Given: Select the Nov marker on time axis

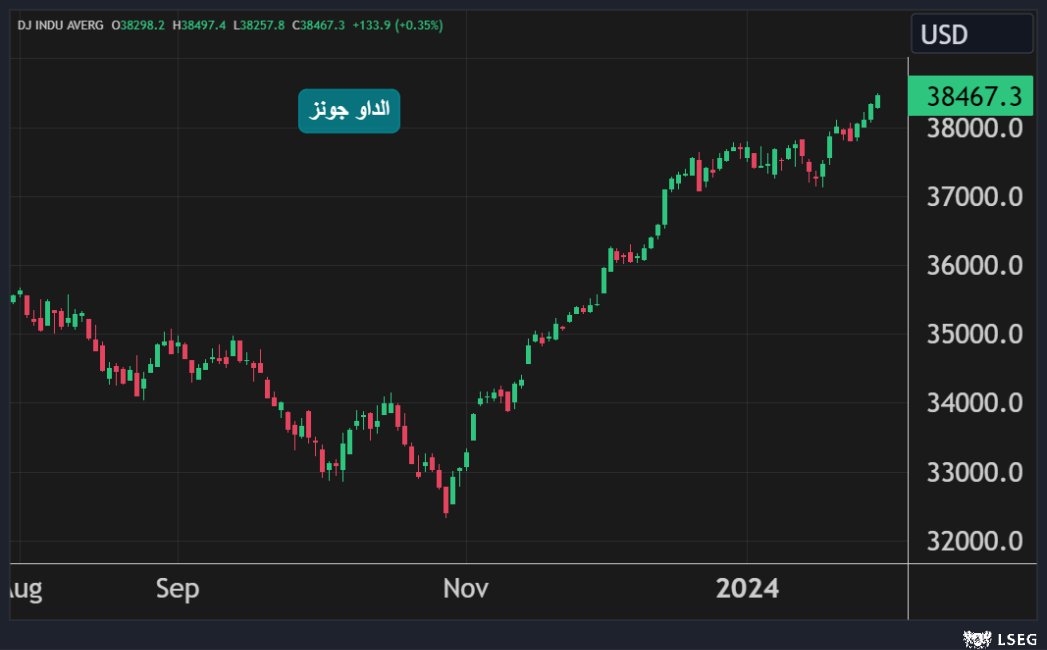Looking at the screenshot, I should [x=465, y=589].
